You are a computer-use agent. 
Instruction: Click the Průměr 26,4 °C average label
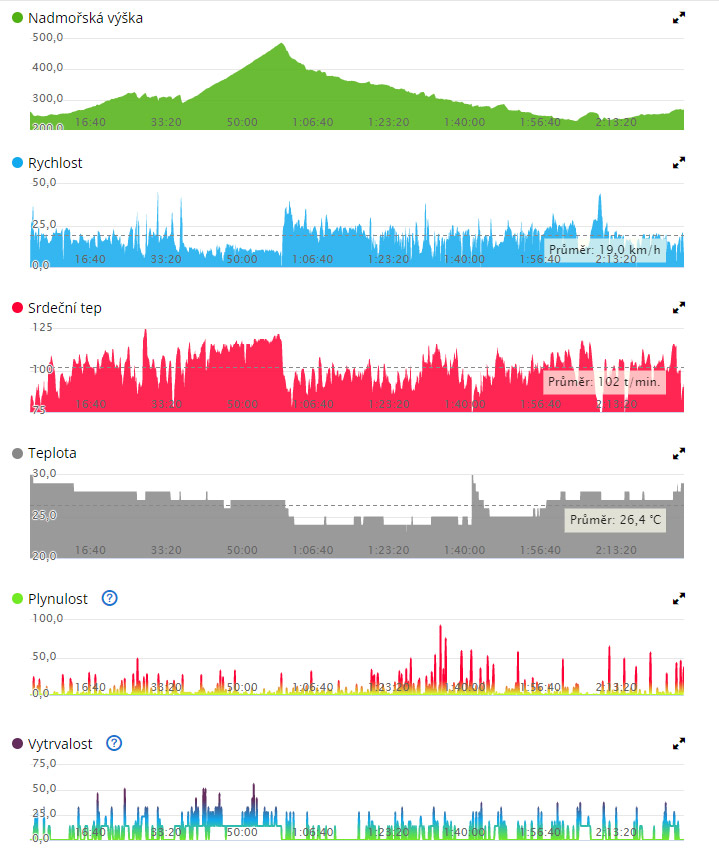click(615, 520)
